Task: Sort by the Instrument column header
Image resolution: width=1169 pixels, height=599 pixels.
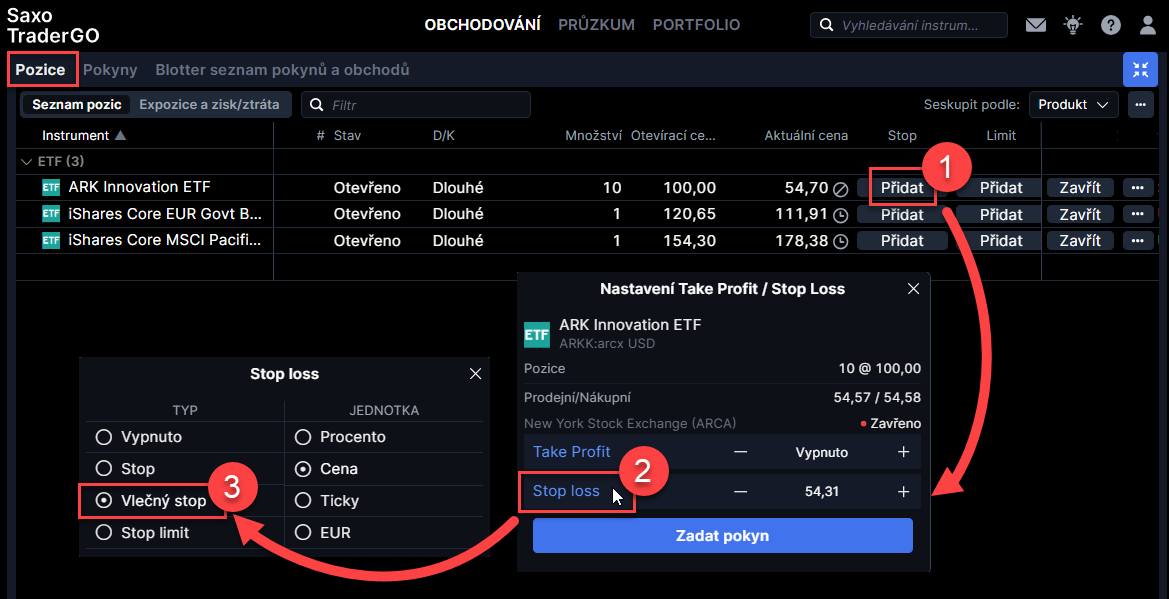Action: pyautogui.click(x=84, y=136)
